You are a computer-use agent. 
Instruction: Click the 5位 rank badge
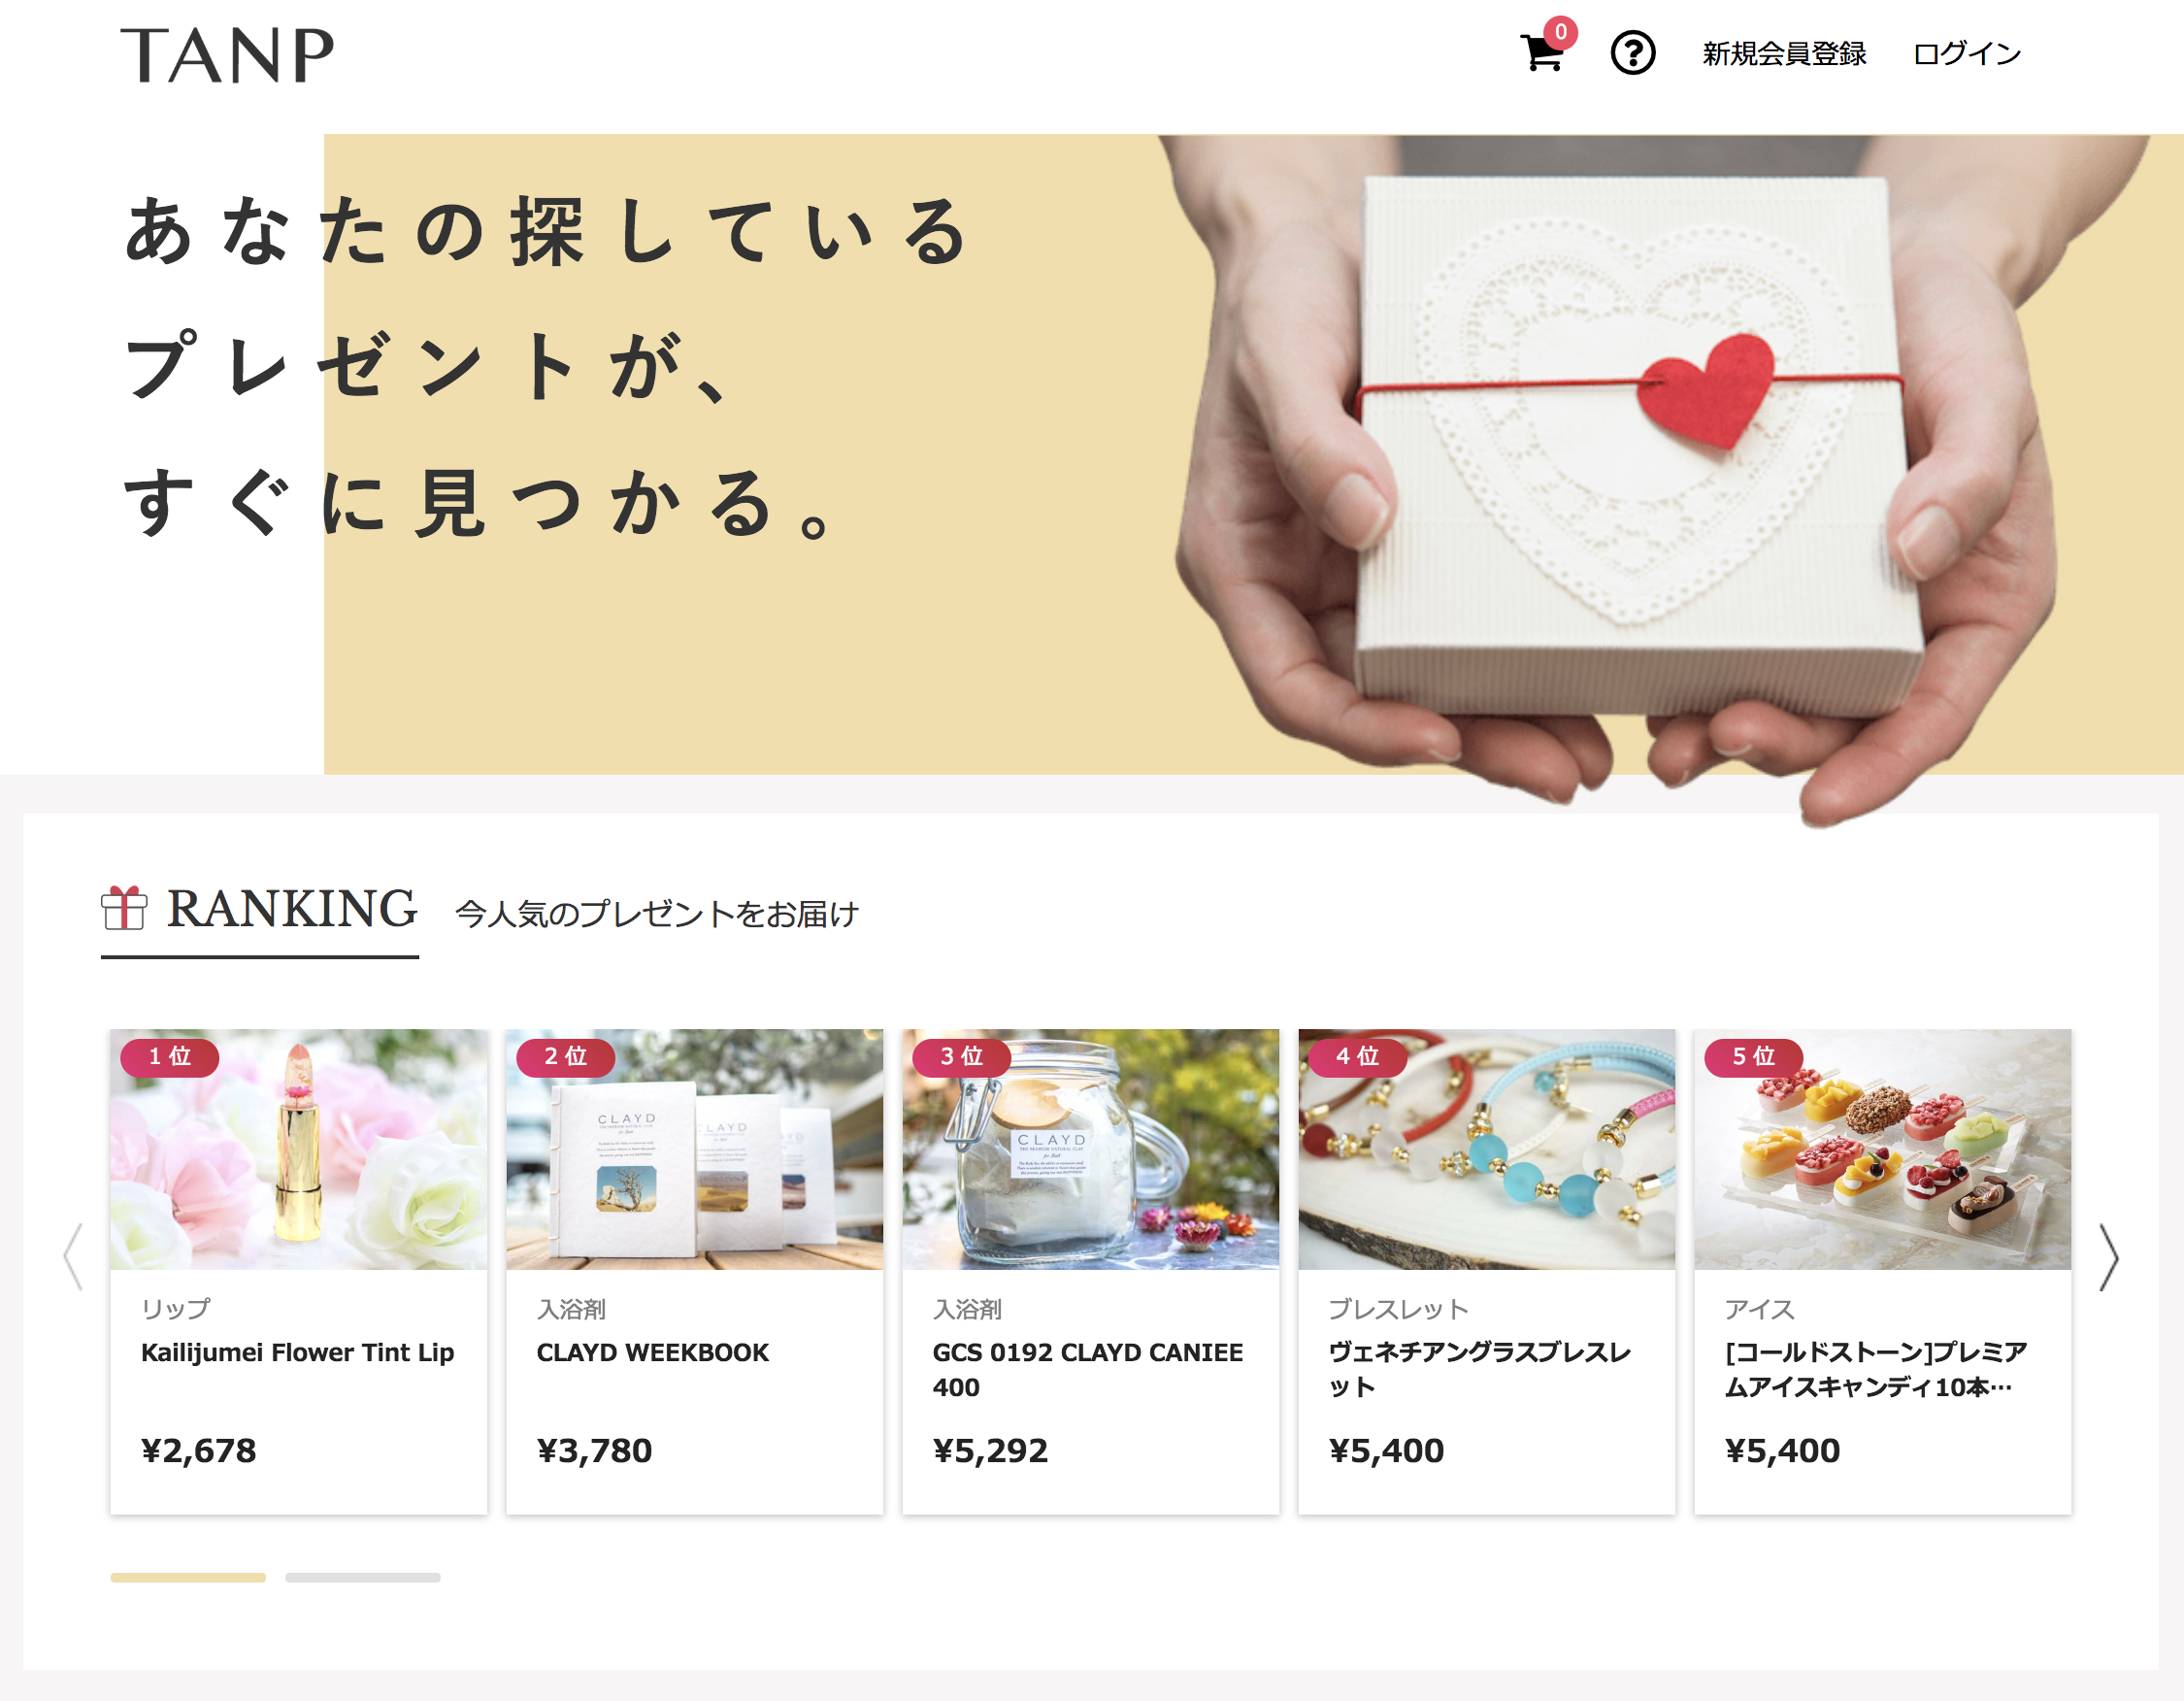pyautogui.click(x=1753, y=1057)
